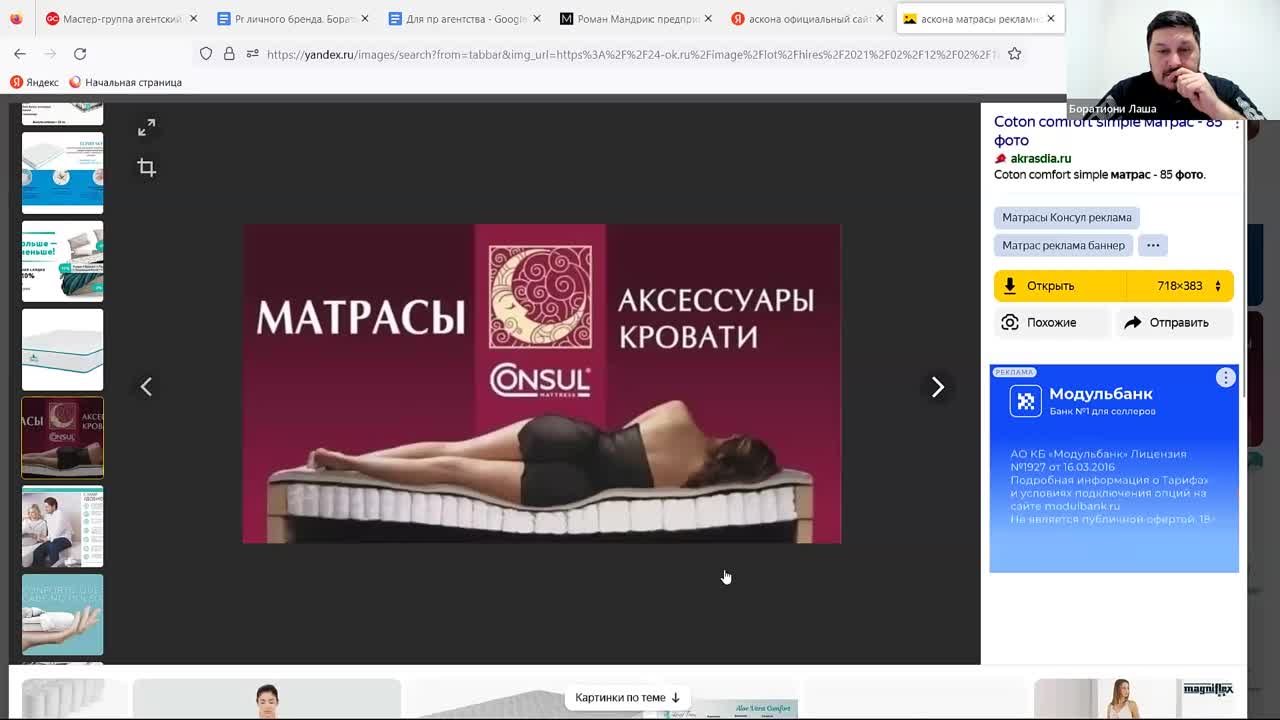Open magniflex related image at bottom
This screenshot has height=720, width=1280.
click(1136, 699)
